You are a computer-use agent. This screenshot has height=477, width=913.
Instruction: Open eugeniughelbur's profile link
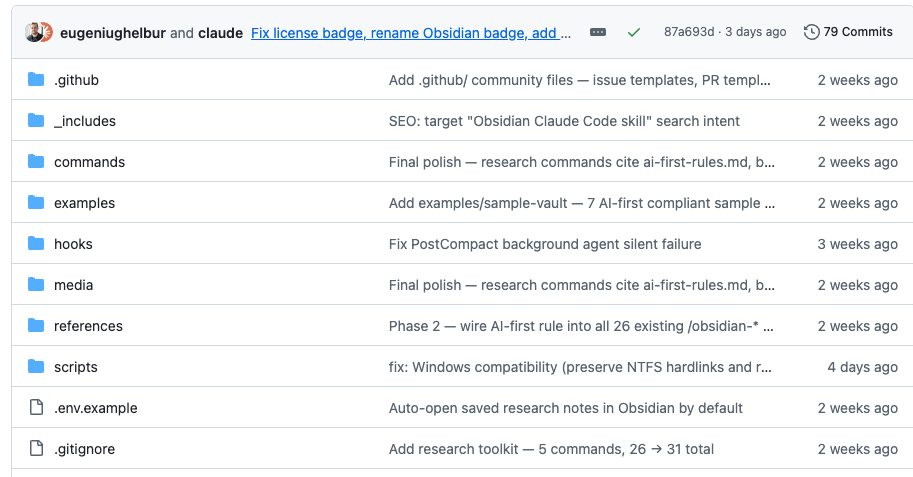coord(113,33)
